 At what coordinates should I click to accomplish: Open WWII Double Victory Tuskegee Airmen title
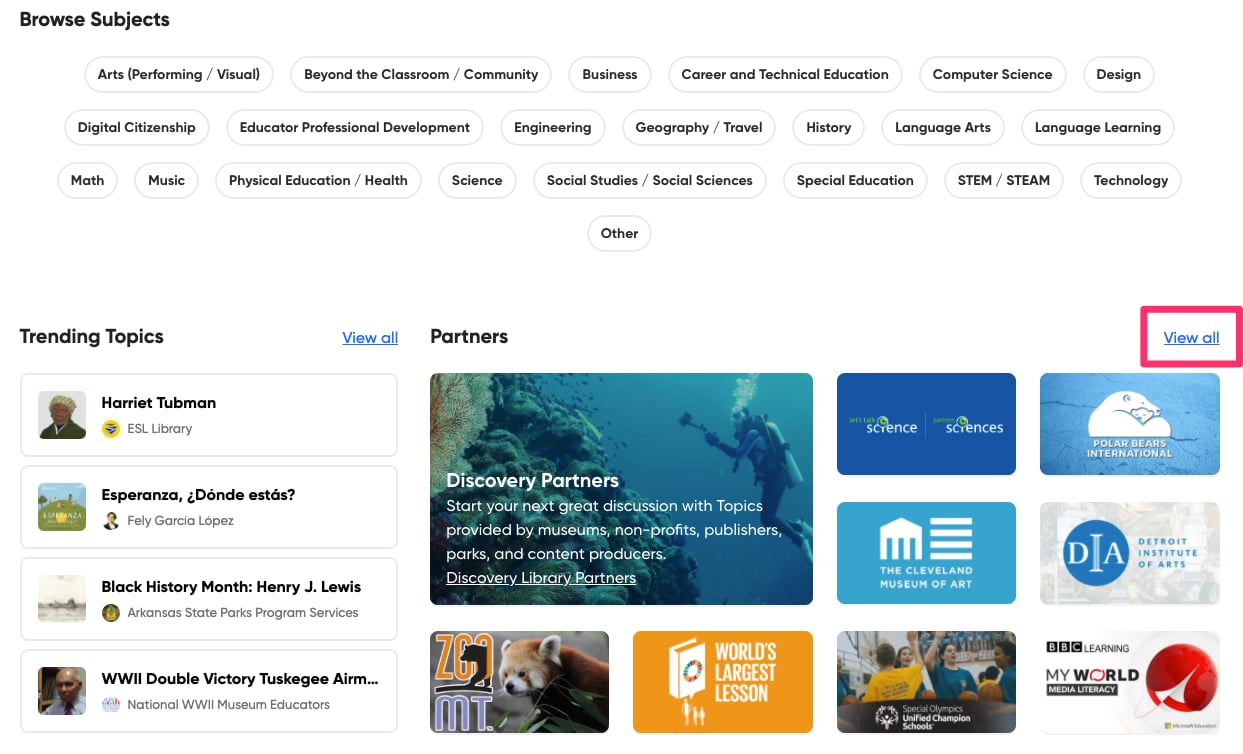(240, 679)
